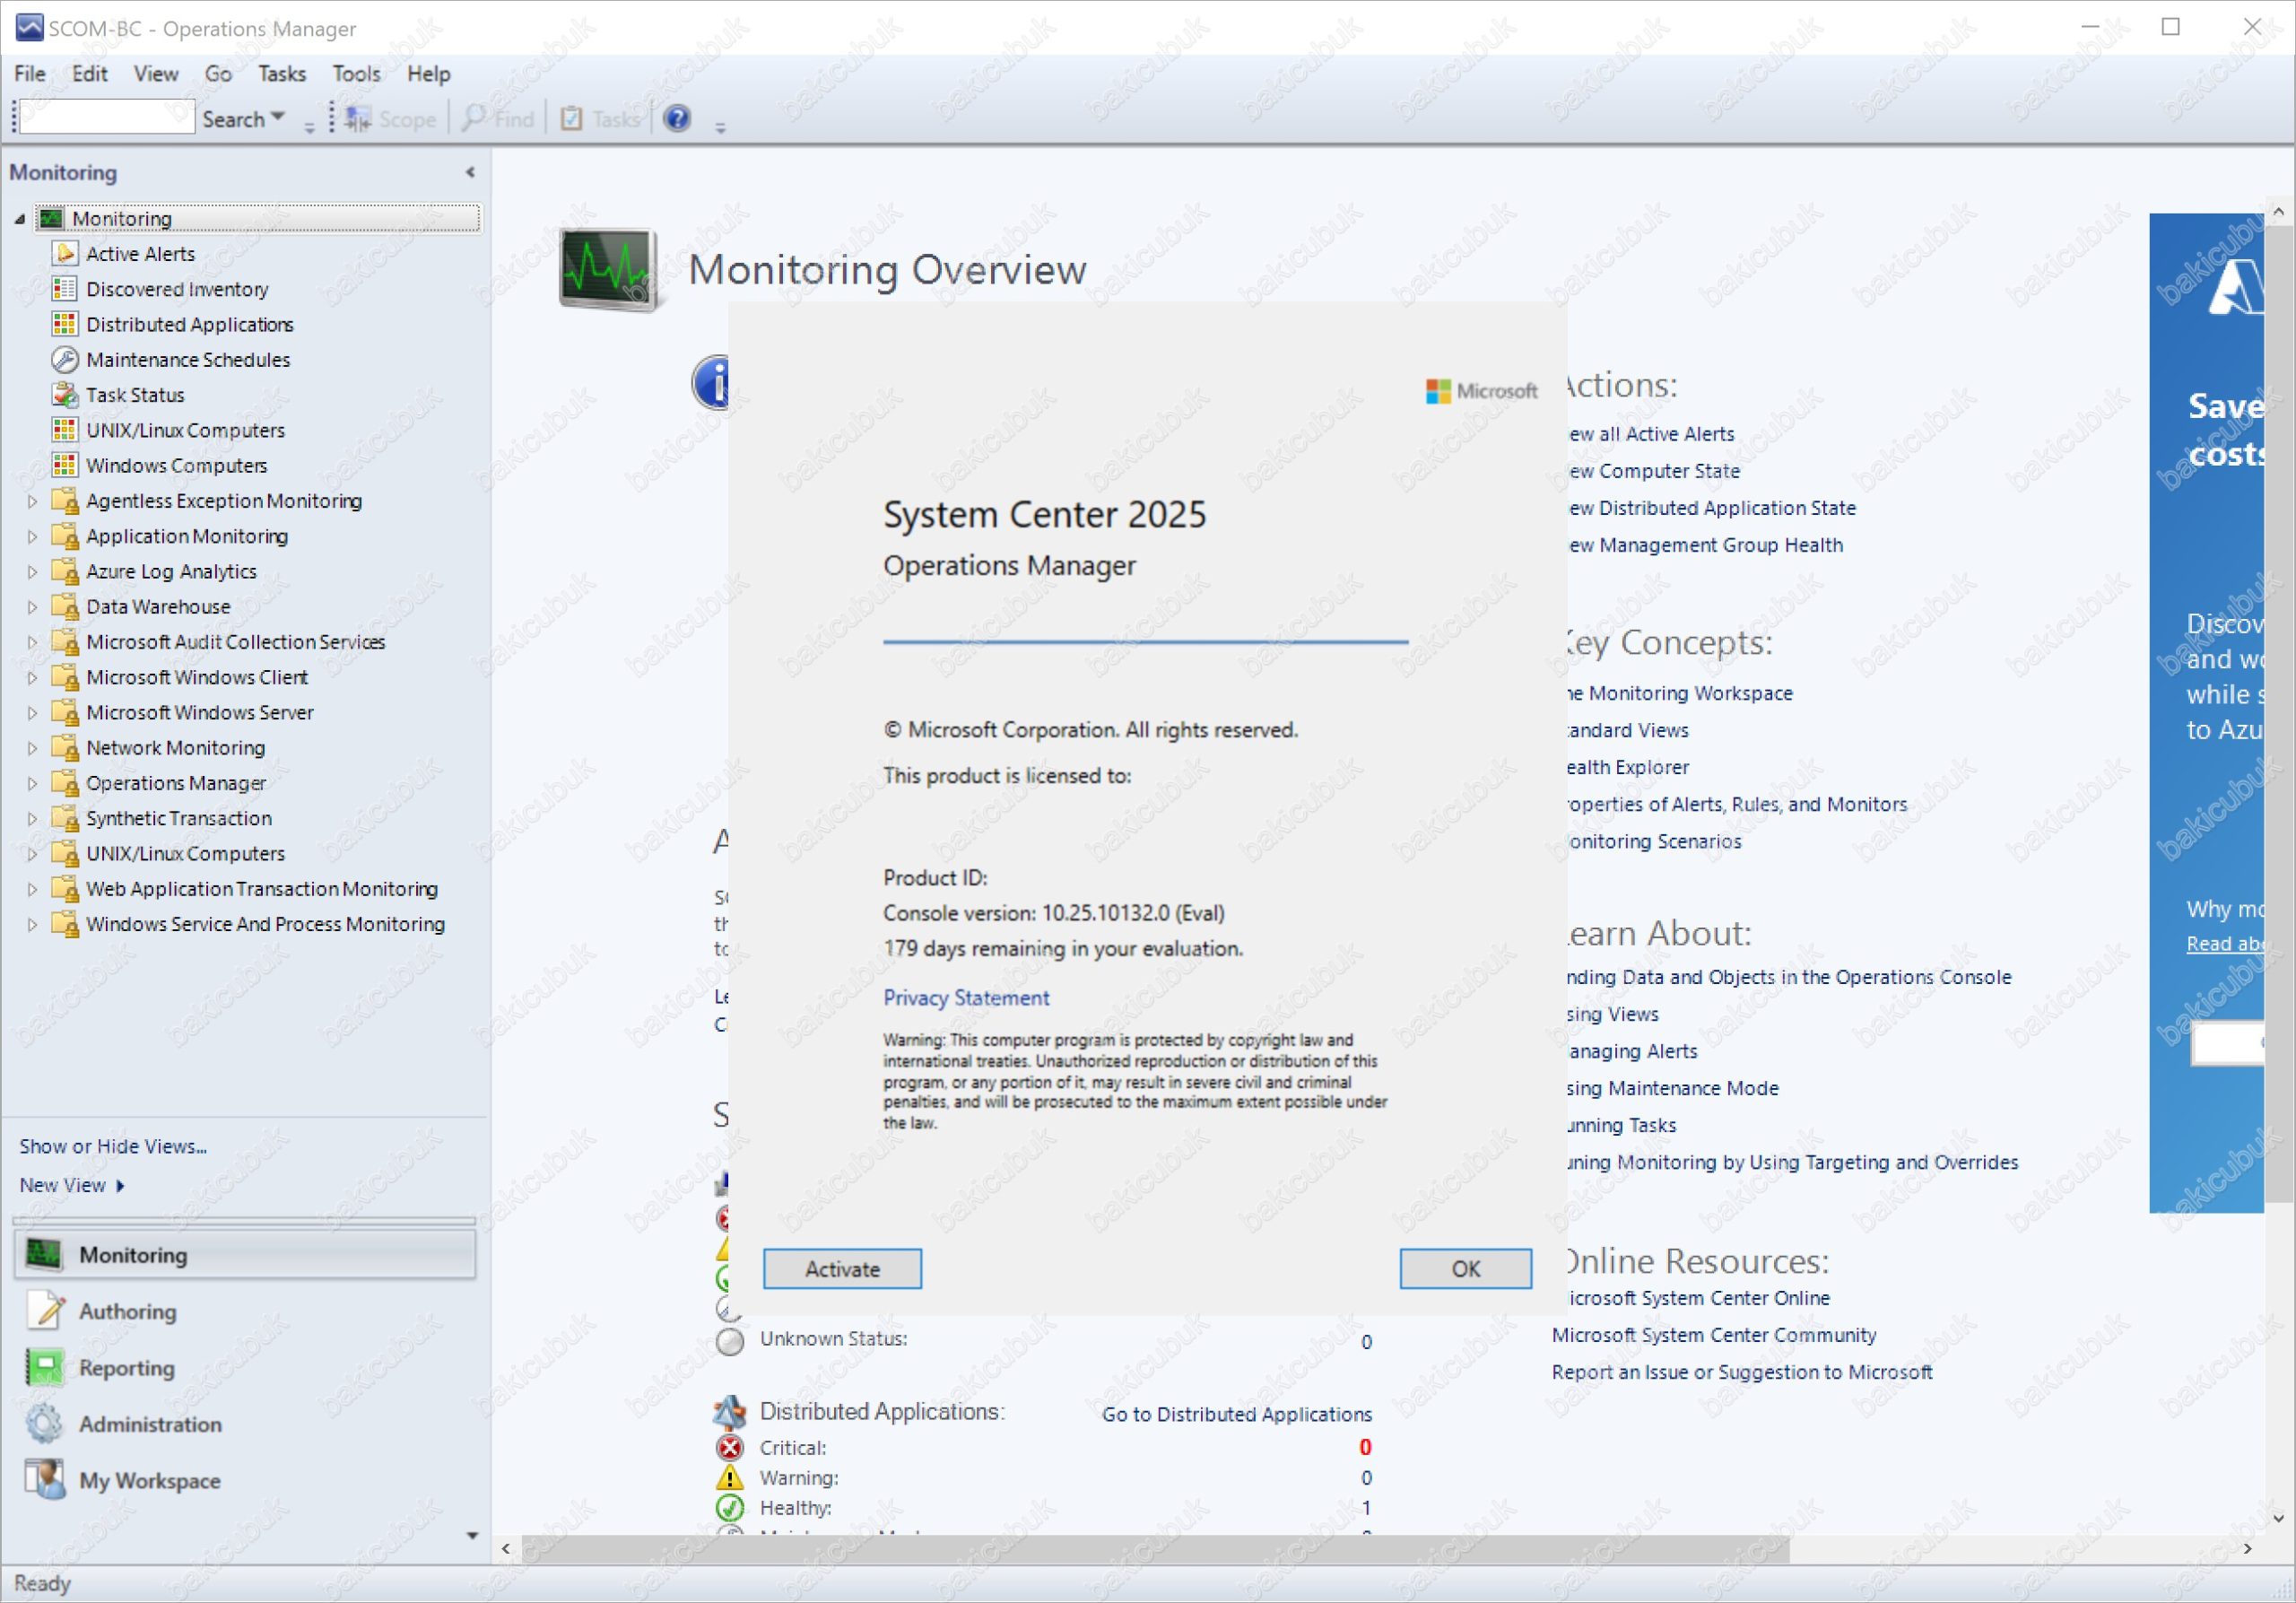This screenshot has height=1603, width=2296.
Task: Expand the Application Monitoring folder
Action: [x=32, y=536]
